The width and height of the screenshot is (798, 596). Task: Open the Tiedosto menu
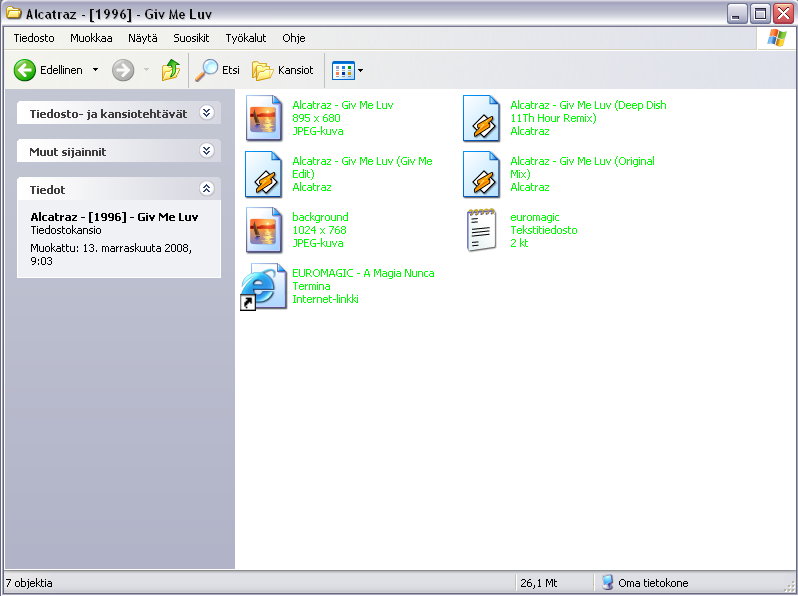[x=34, y=38]
